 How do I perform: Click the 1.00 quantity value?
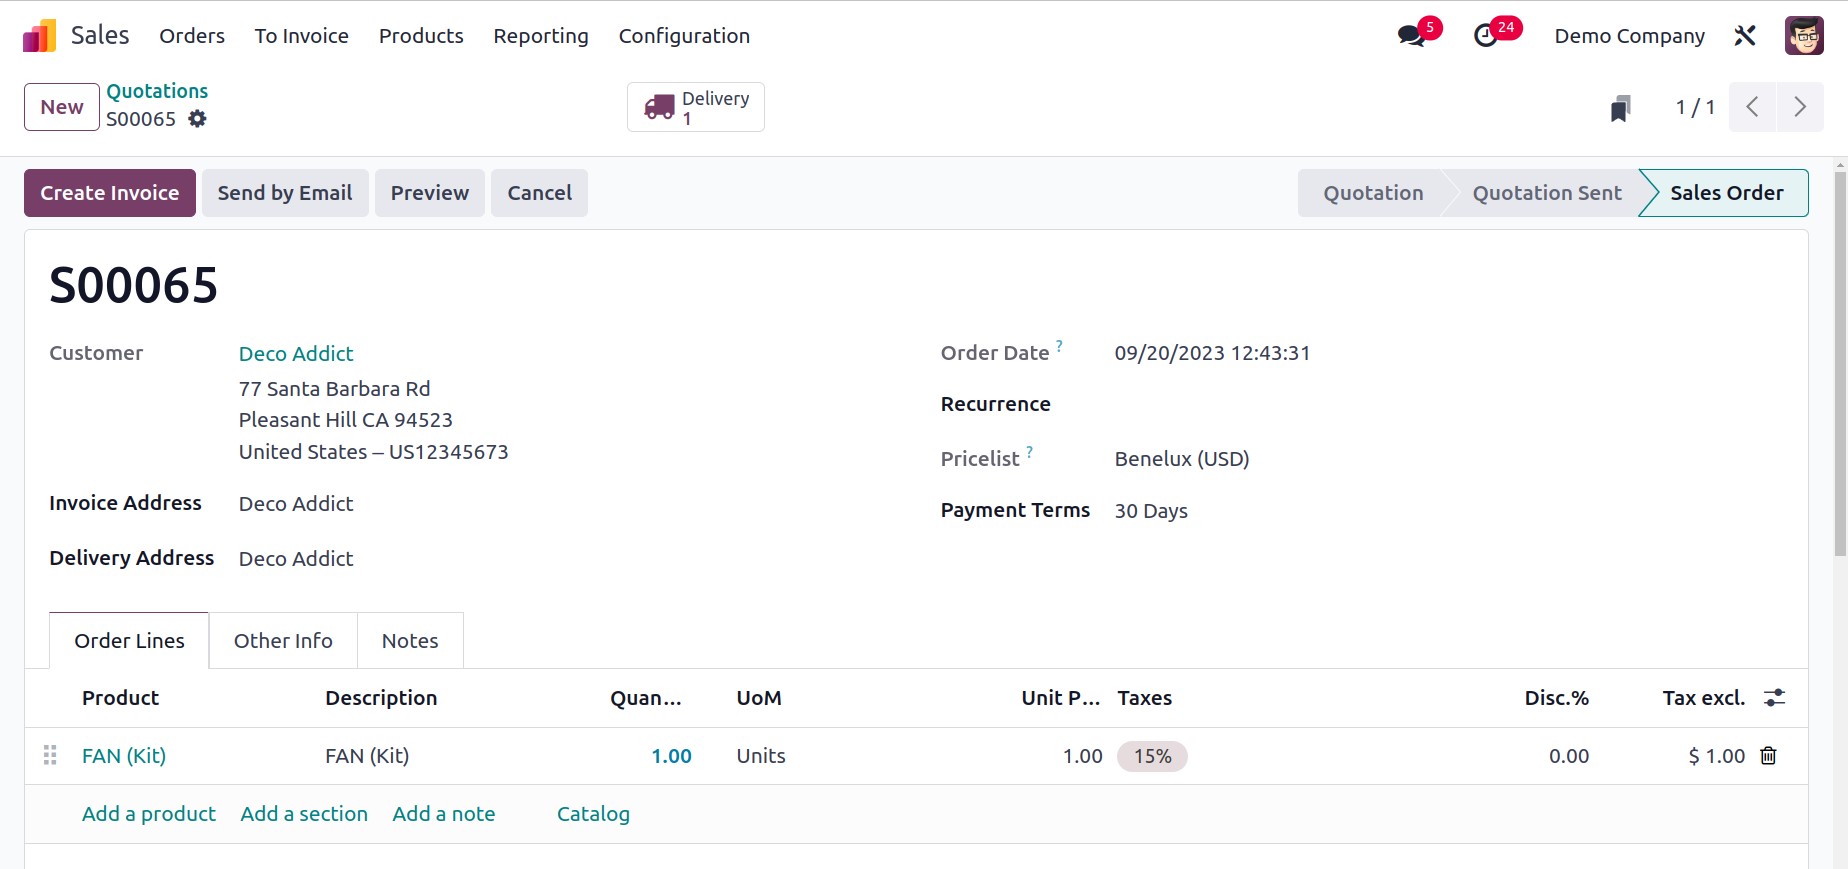pyautogui.click(x=671, y=756)
